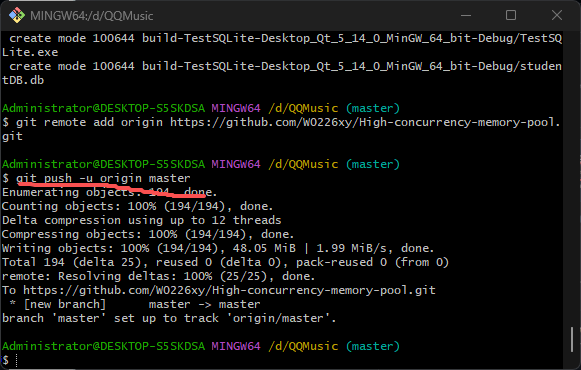Screen dimensions: 581x370
Task: Click the 'git push -u origin master' command
Action: pos(103,178)
